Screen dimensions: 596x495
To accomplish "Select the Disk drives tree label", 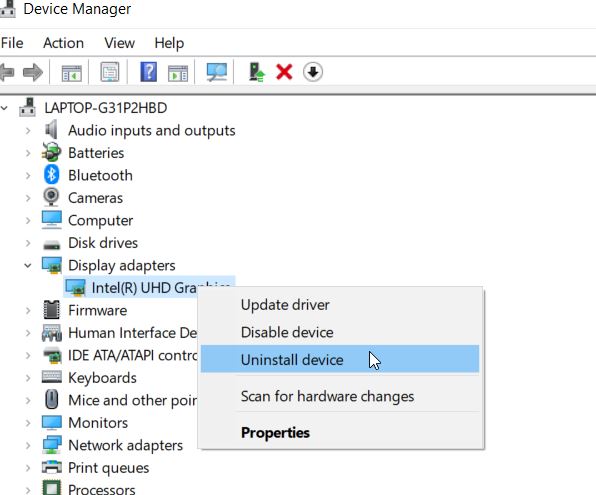I will click(103, 243).
